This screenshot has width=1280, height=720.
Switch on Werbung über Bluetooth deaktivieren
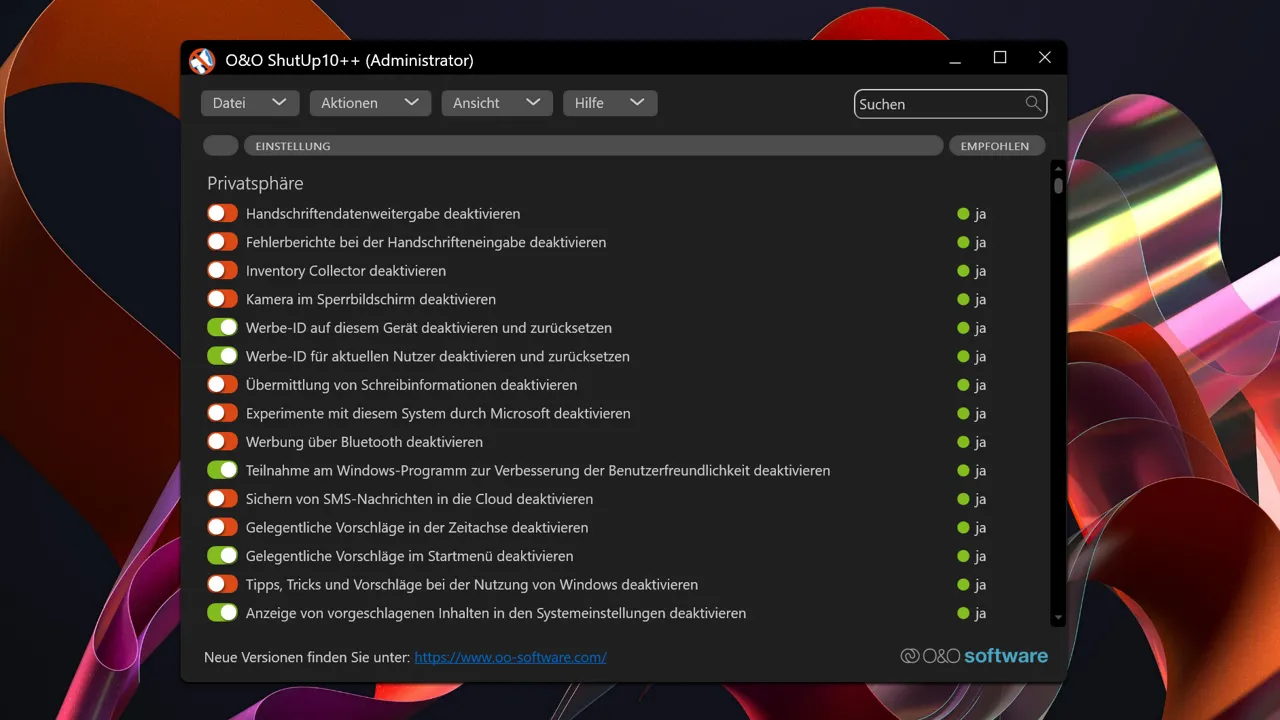point(222,441)
